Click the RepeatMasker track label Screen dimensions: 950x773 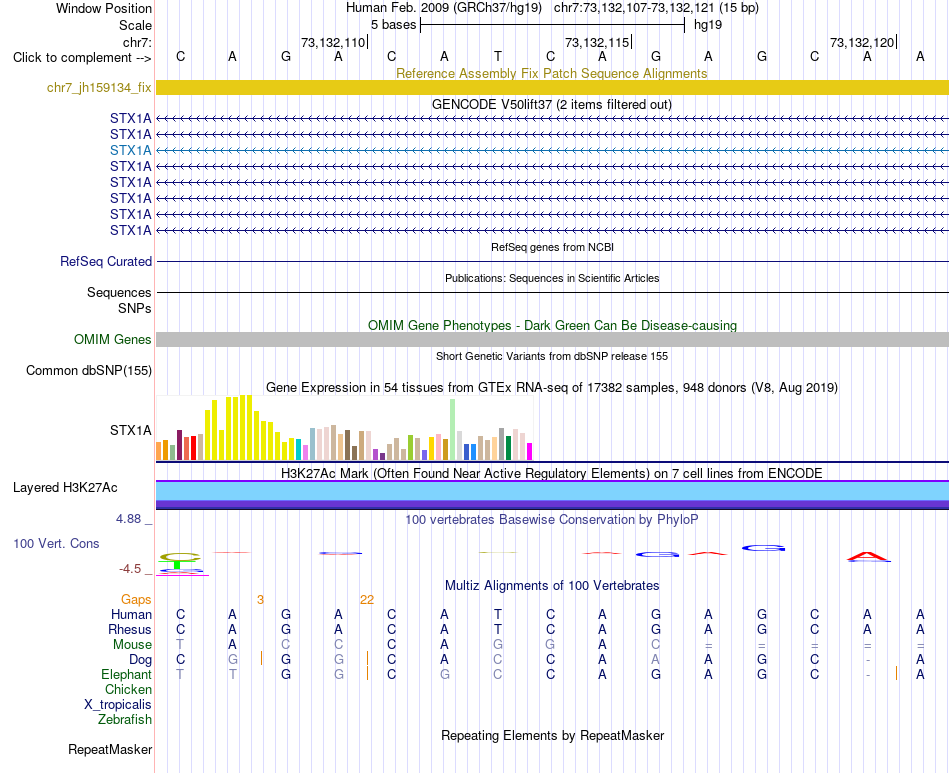110,749
